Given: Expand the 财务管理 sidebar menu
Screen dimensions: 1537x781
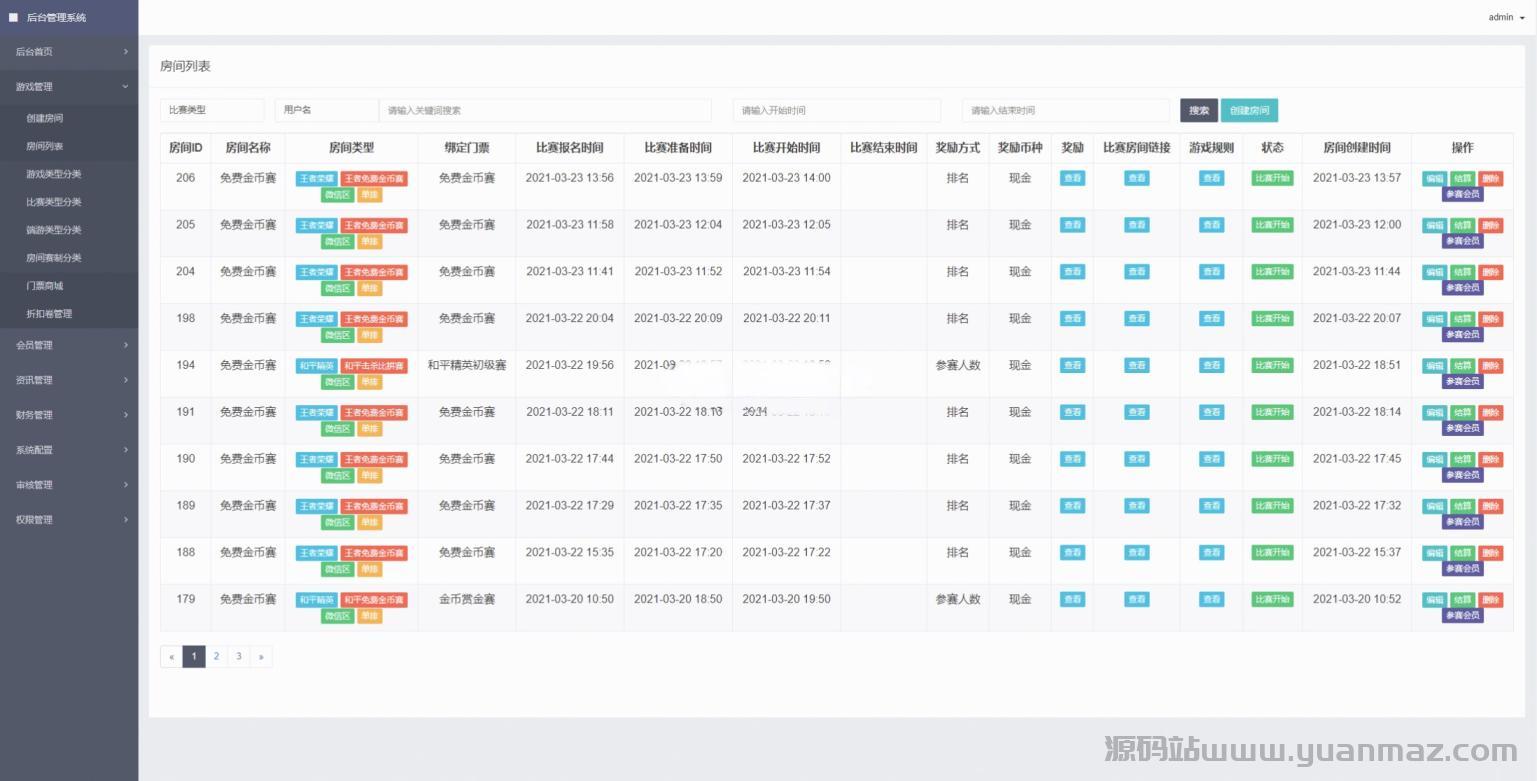Looking at the screenshot, I should (x=69, y=415).
